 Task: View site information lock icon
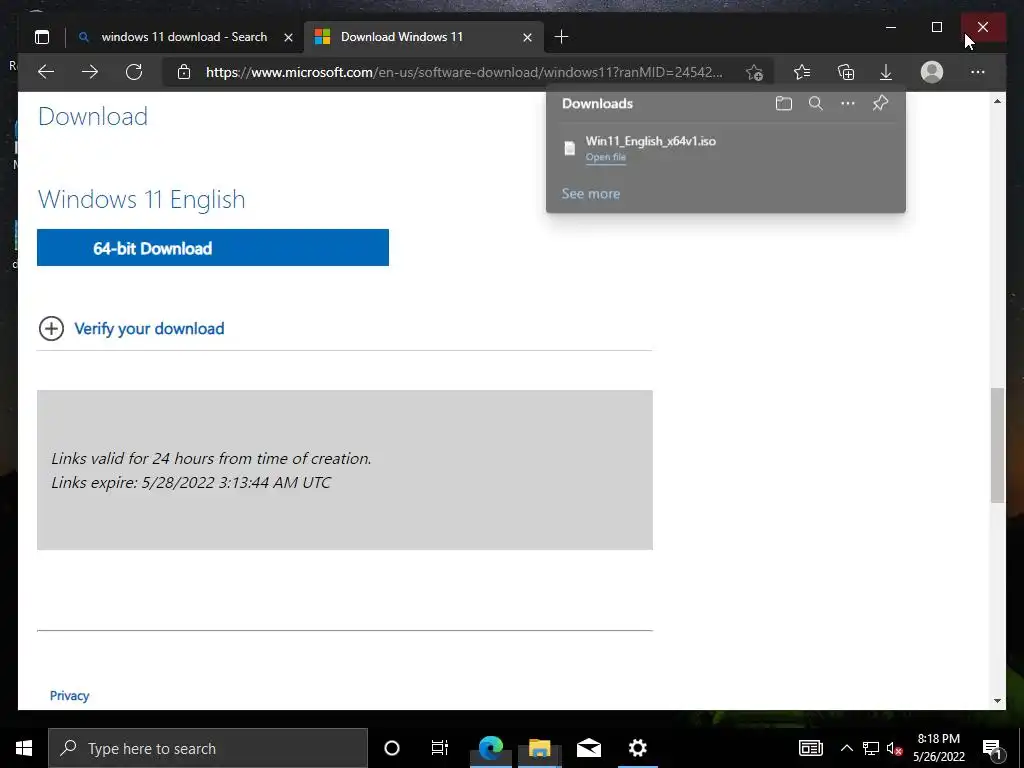tap(184, 72)
